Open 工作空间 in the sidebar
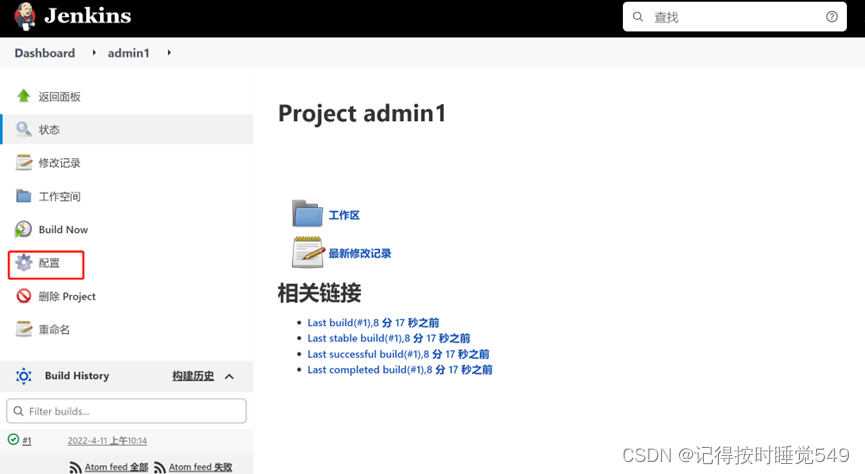 pos(60,196)
